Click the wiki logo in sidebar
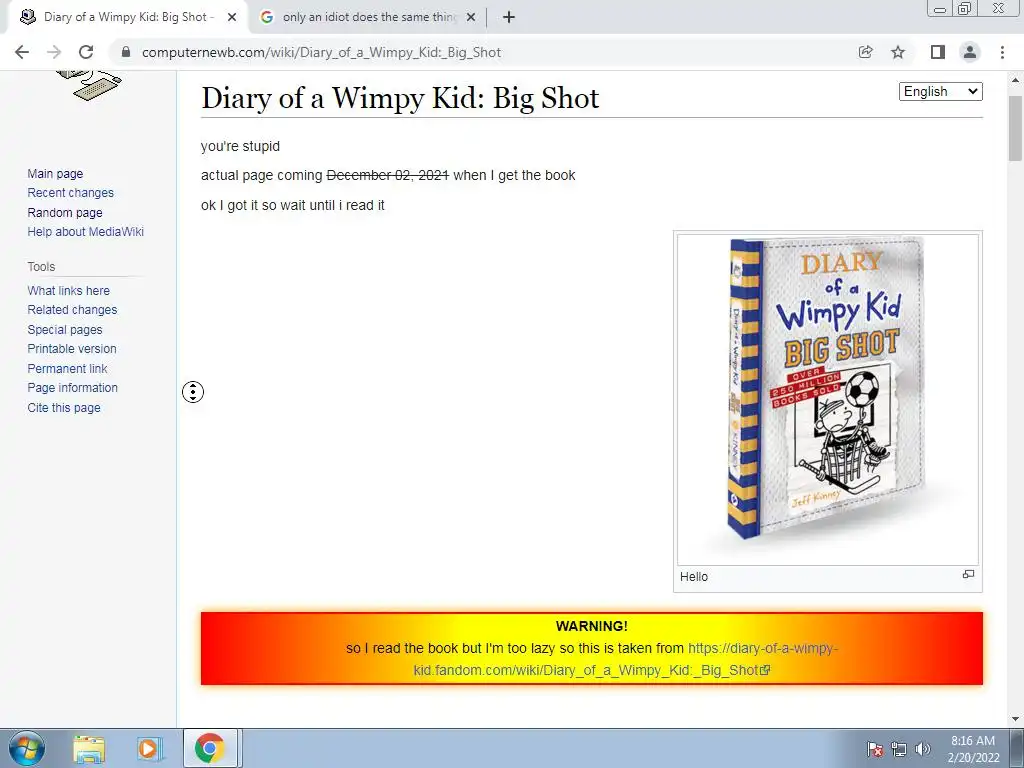The height and width of the screenshot is (768, 1024). click(x=89, y=86)
